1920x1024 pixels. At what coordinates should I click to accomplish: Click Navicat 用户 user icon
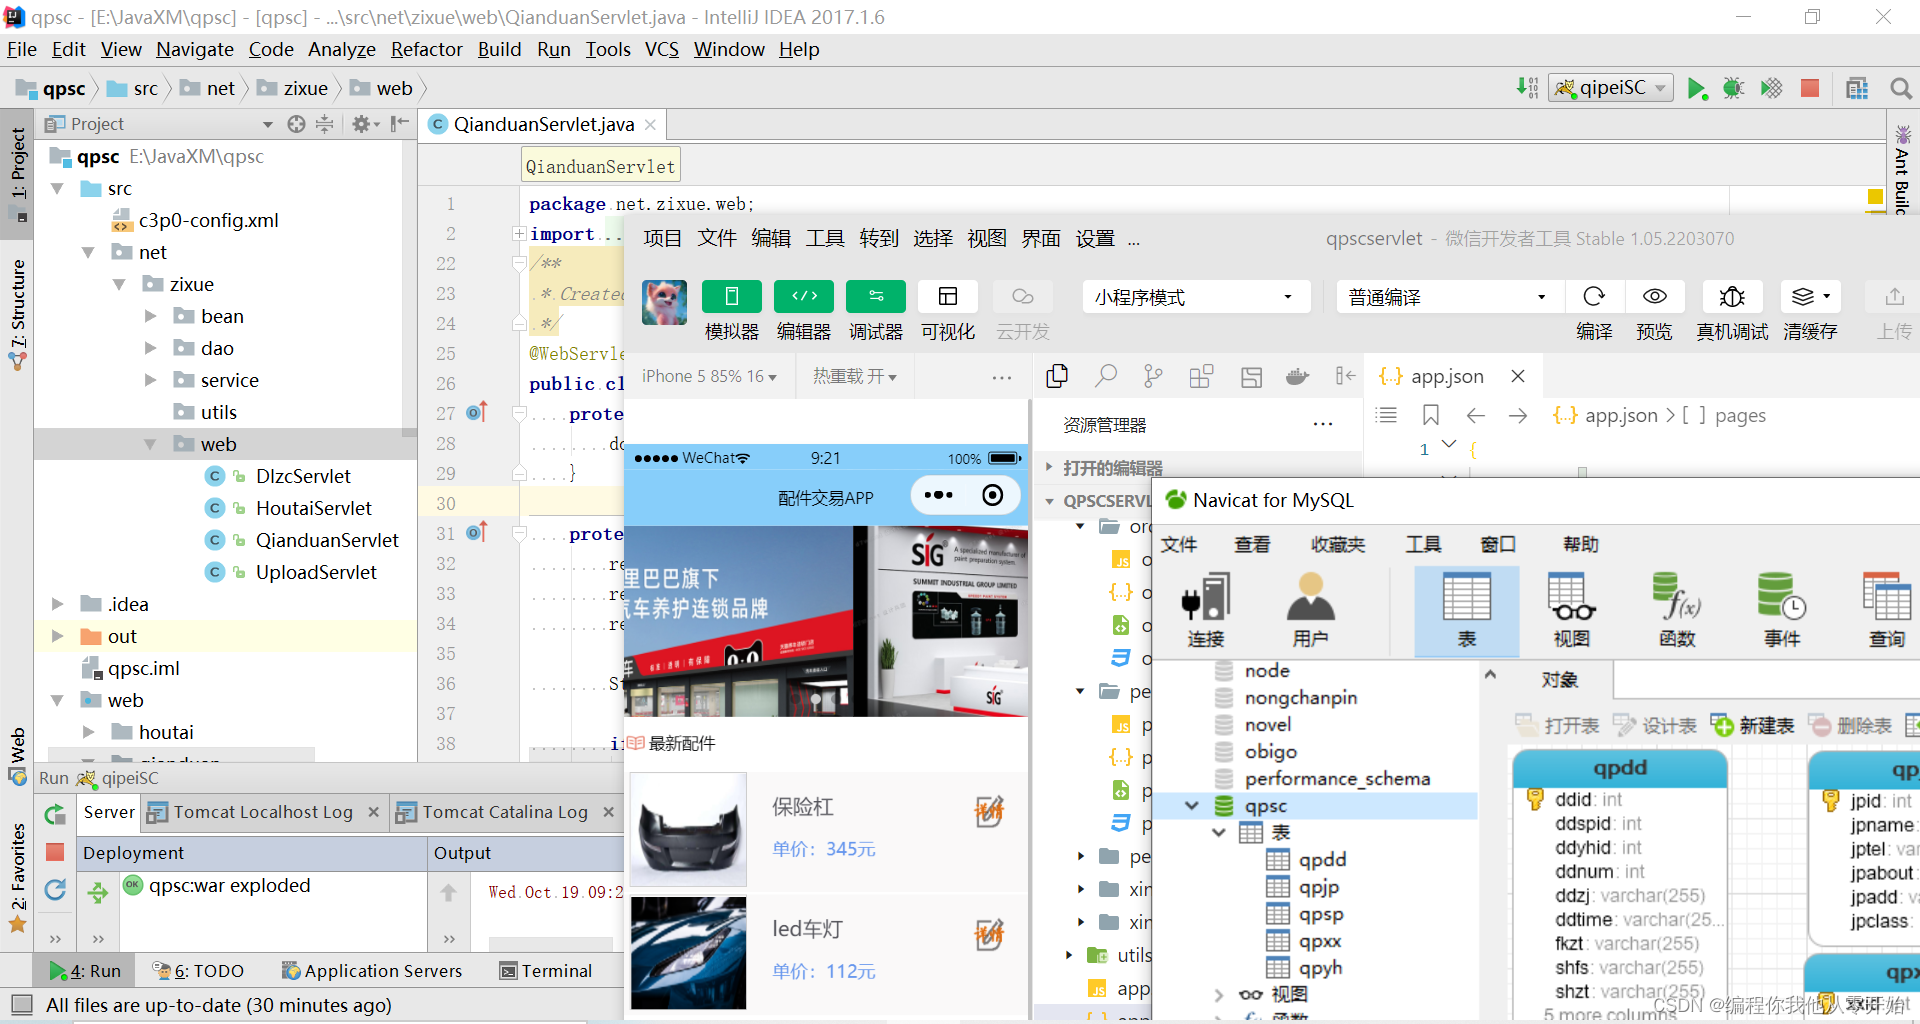(1310, 610)
